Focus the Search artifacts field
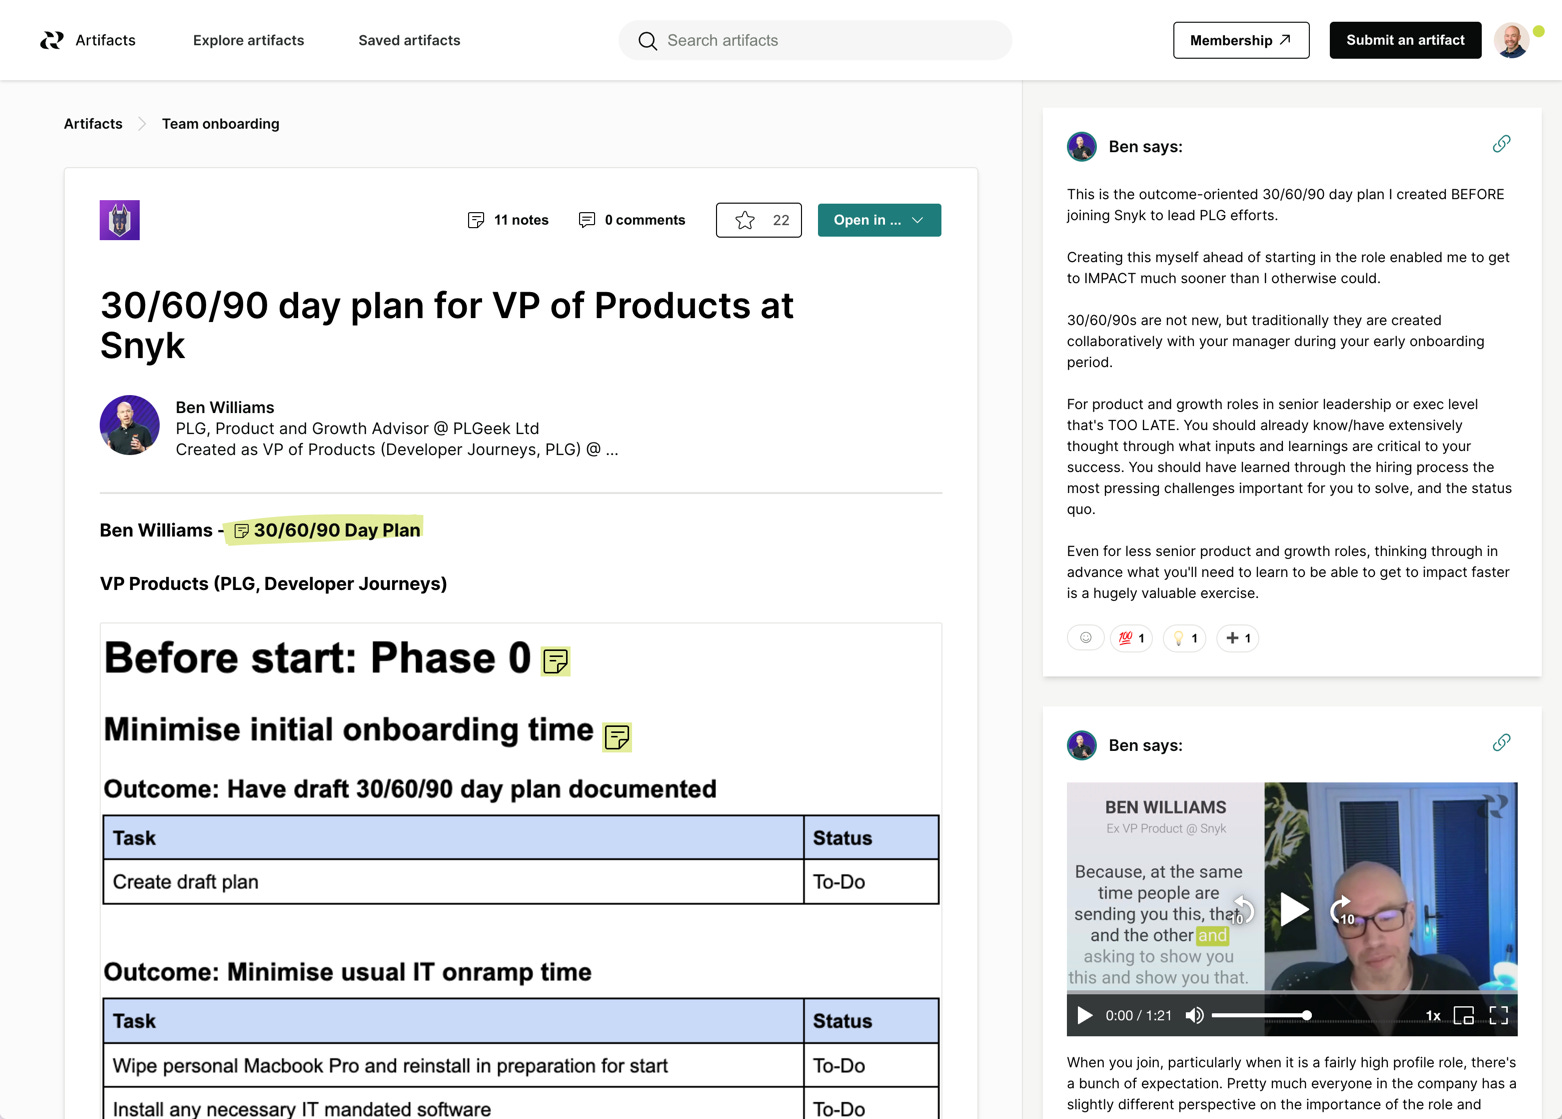This screenshot has width=1562, height=1119. point(815,40)
